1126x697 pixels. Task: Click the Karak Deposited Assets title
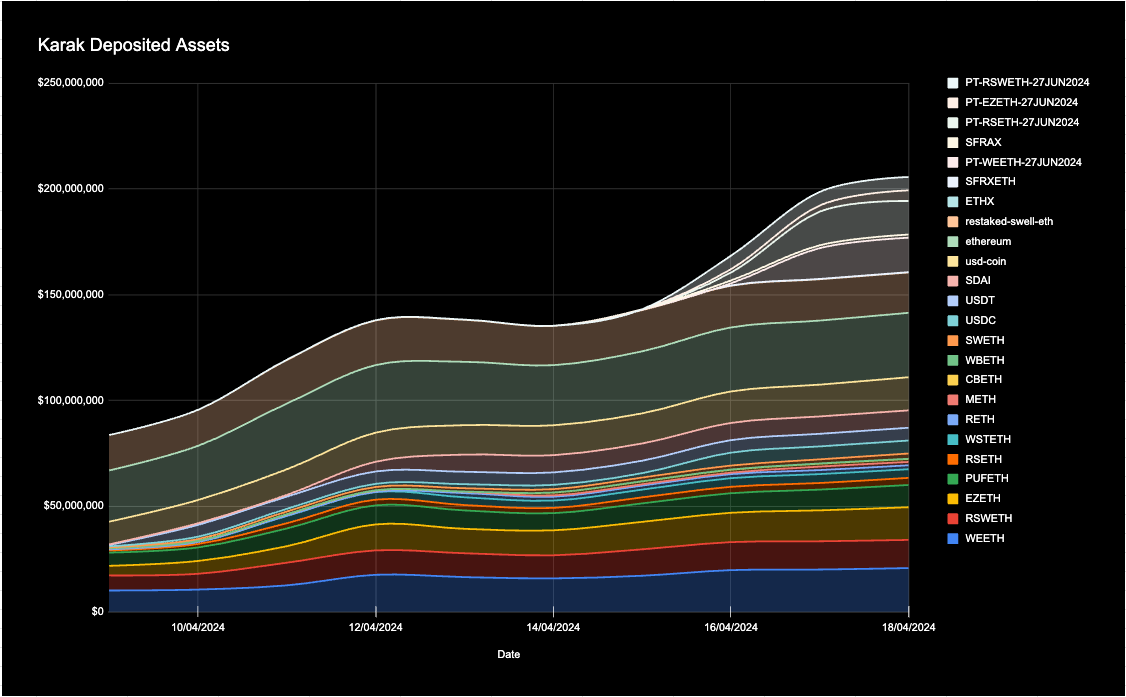pyautogui.click(x=134, y=45)
